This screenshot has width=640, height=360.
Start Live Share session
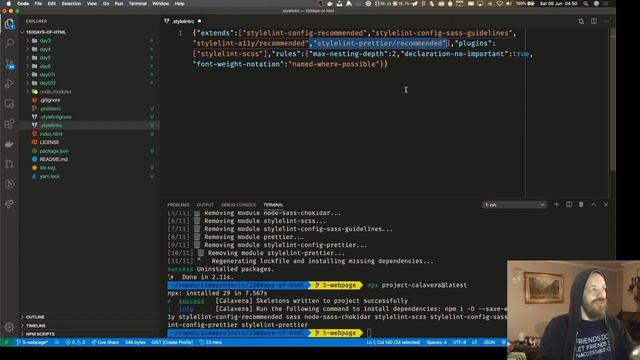pos(105,342)
